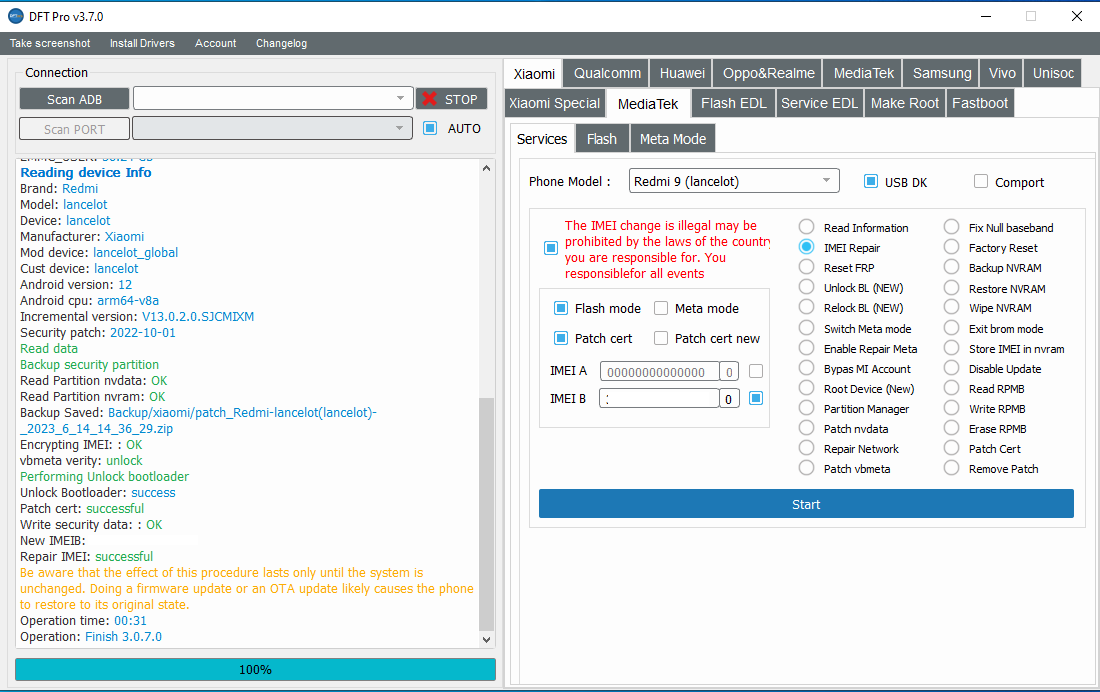Click the log panel scrollbar thumb
1100x692 pixels.
(x=486, y=514)
